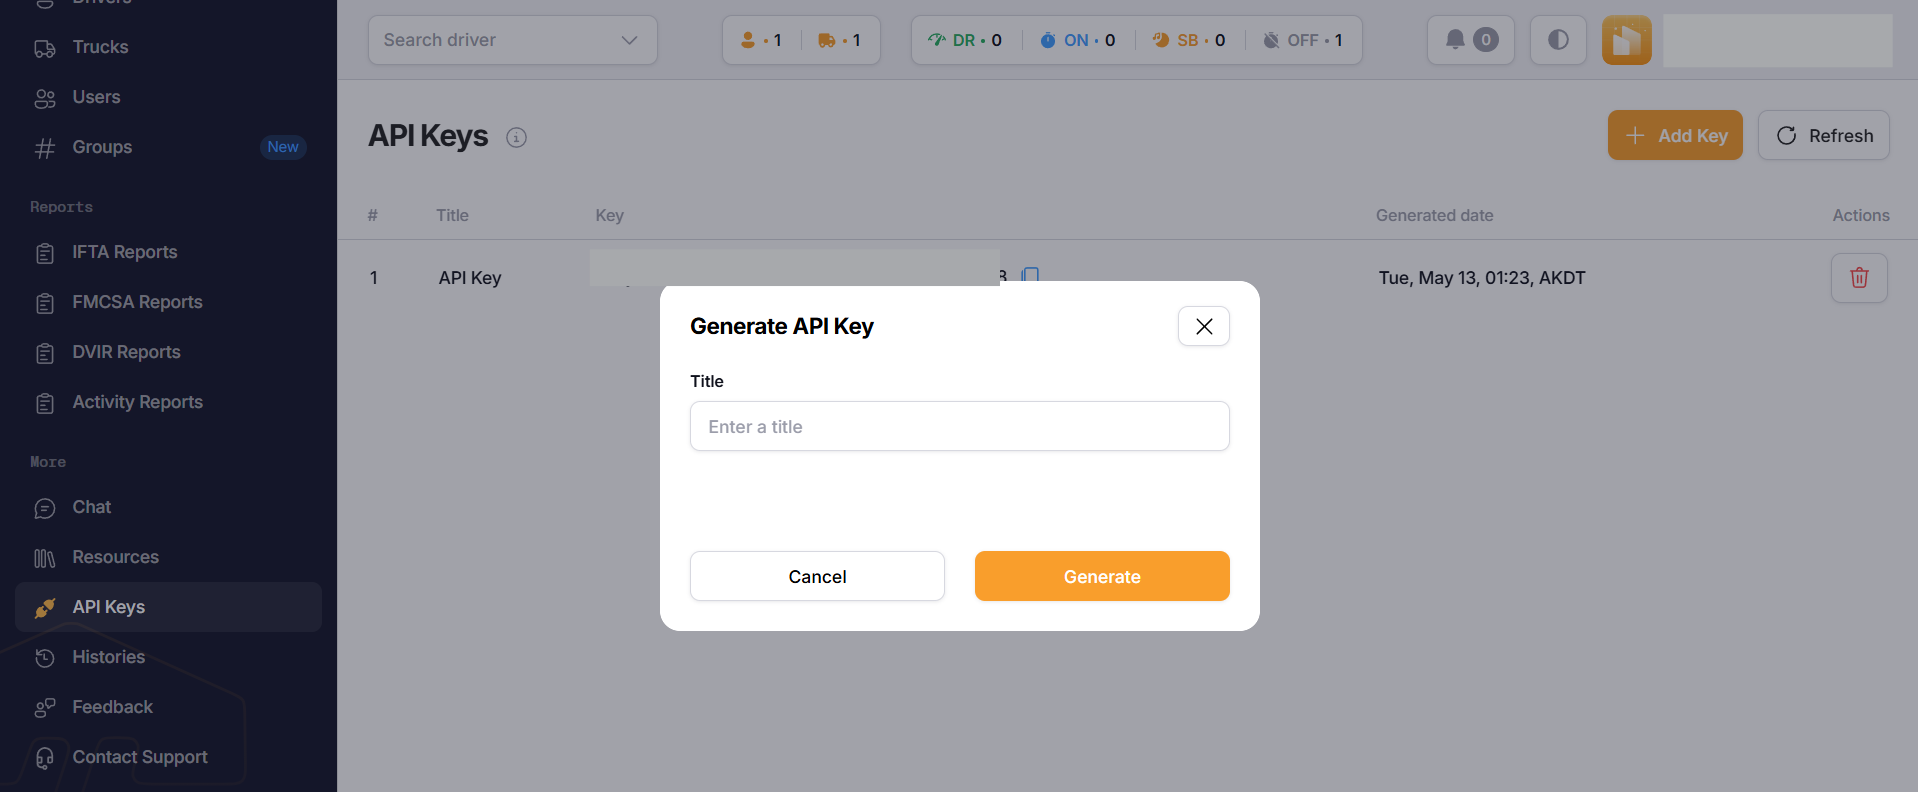Open IFTA Reports page
Screen dimensions: 1918x792
pos(124,252)
